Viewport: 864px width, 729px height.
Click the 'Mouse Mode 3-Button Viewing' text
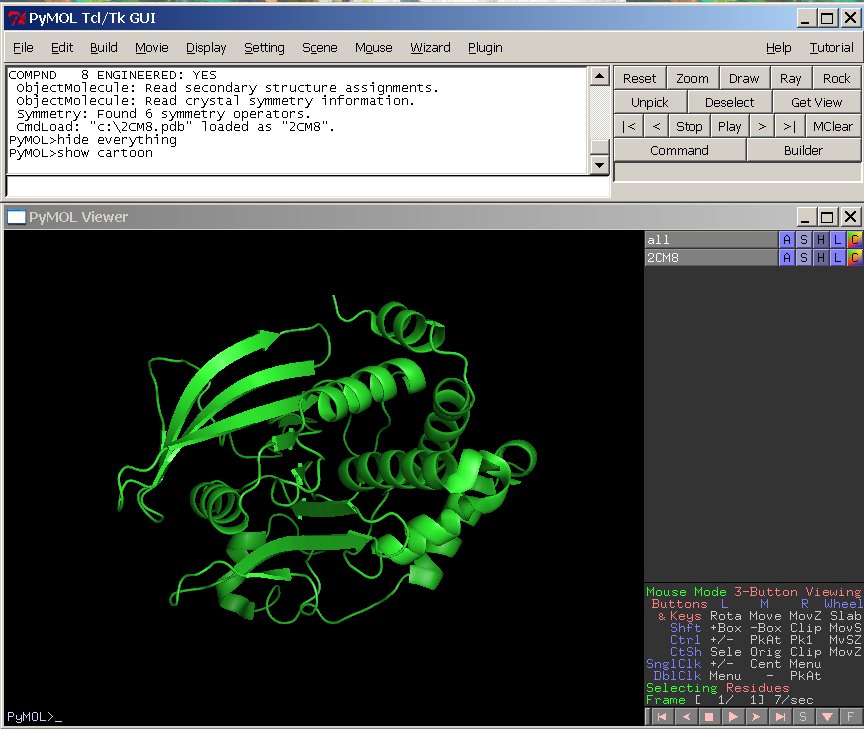[753, 592]
